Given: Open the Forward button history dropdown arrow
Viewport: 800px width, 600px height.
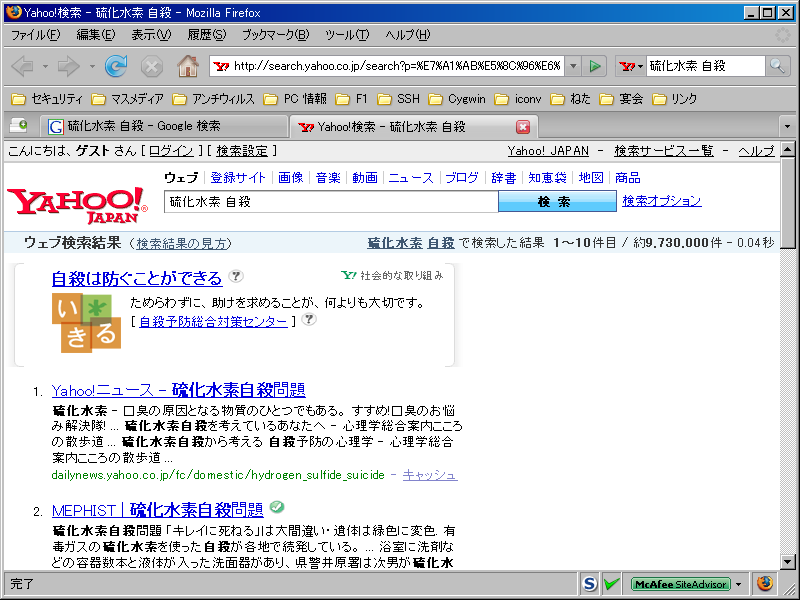Looking at the screenshot, I should (92, 66).
